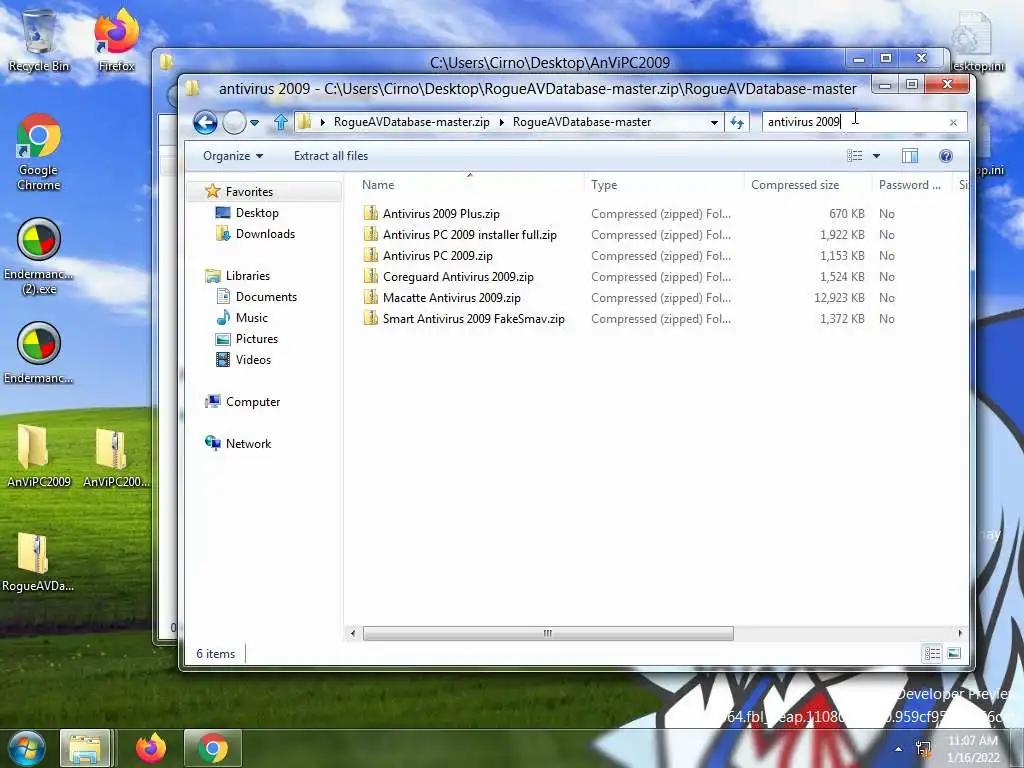Toggle the preview pane button
The width and height of the screenshot is (1024, 768).
pos(910,155)
